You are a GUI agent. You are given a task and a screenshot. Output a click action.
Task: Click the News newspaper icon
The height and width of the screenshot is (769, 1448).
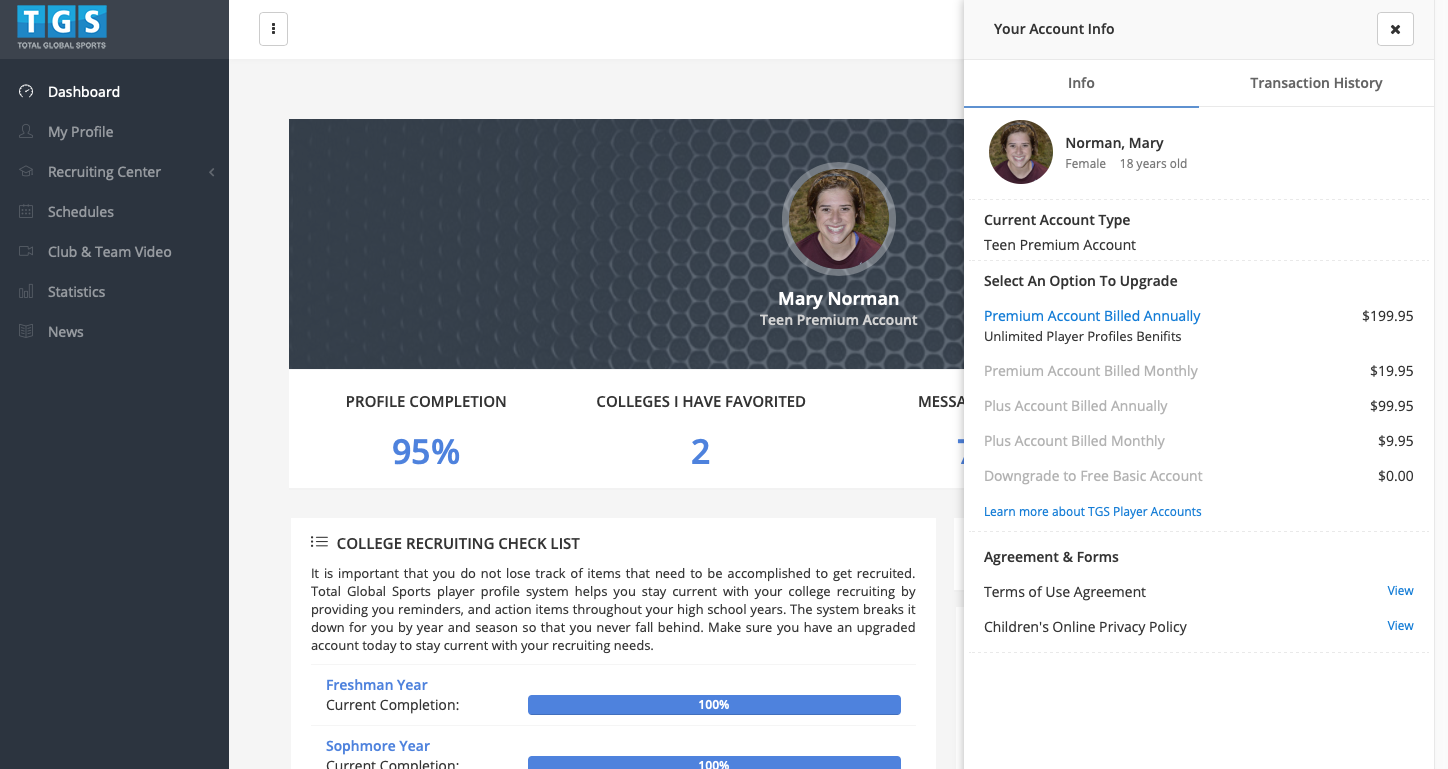[x=27, y=332]
